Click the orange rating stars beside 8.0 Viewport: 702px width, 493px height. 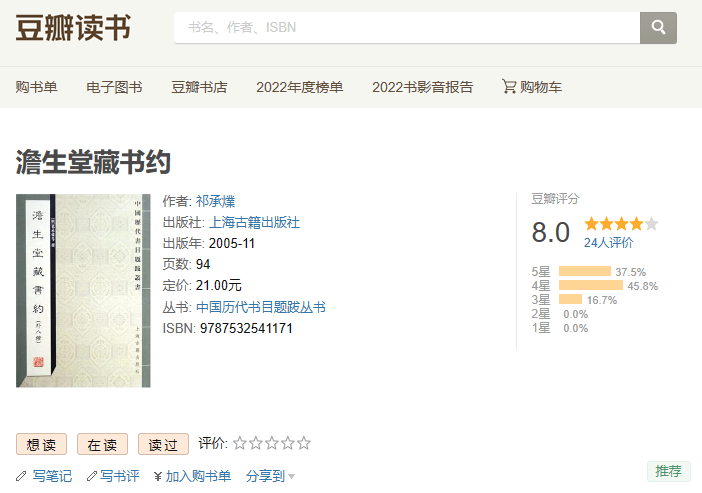[x=621, y=223]
